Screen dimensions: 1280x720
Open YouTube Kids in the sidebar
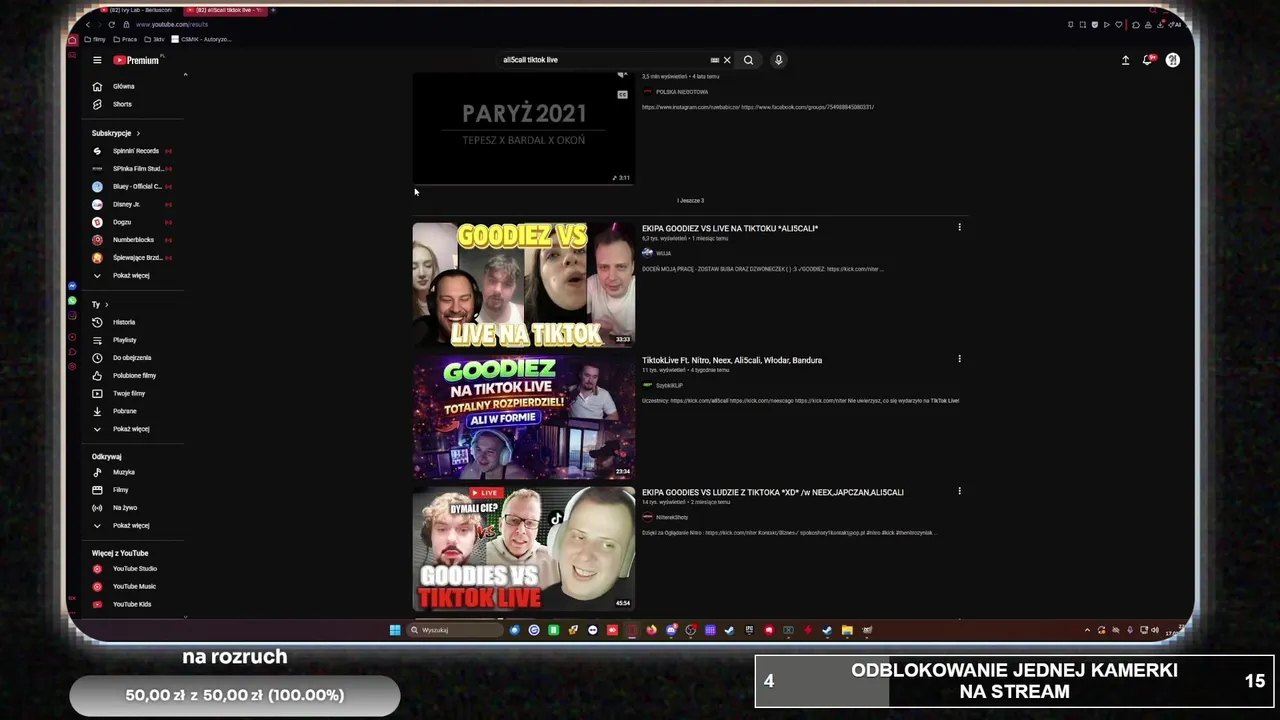[132, 604]
